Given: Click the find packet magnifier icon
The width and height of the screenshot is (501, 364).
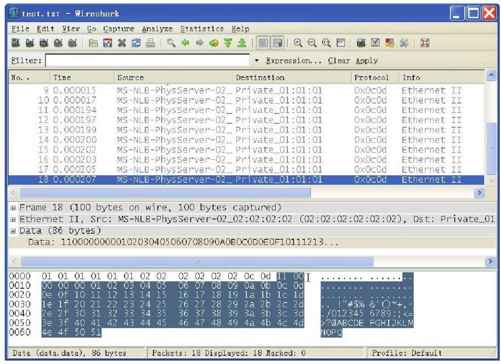Looking at the screenshot, I should [x=171, y=43].
